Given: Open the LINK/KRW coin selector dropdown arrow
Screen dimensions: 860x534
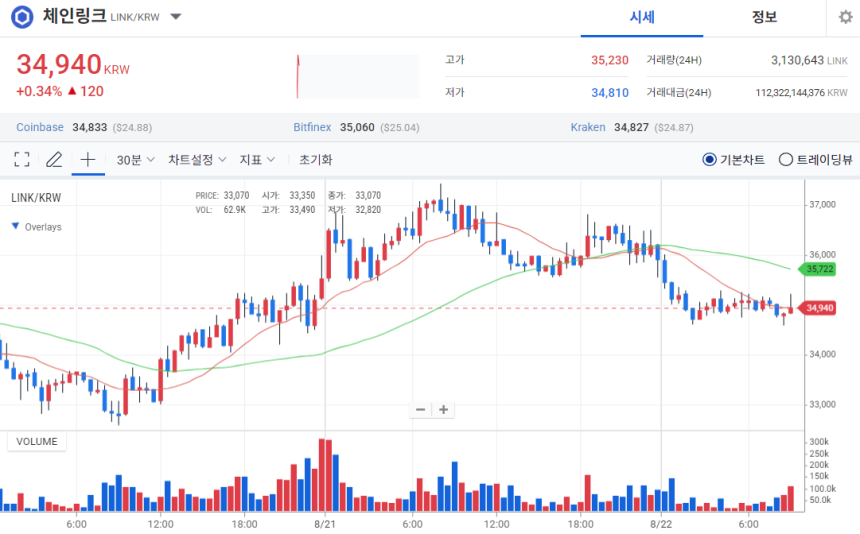Looking at the screenshot, I should click(175, 17).
